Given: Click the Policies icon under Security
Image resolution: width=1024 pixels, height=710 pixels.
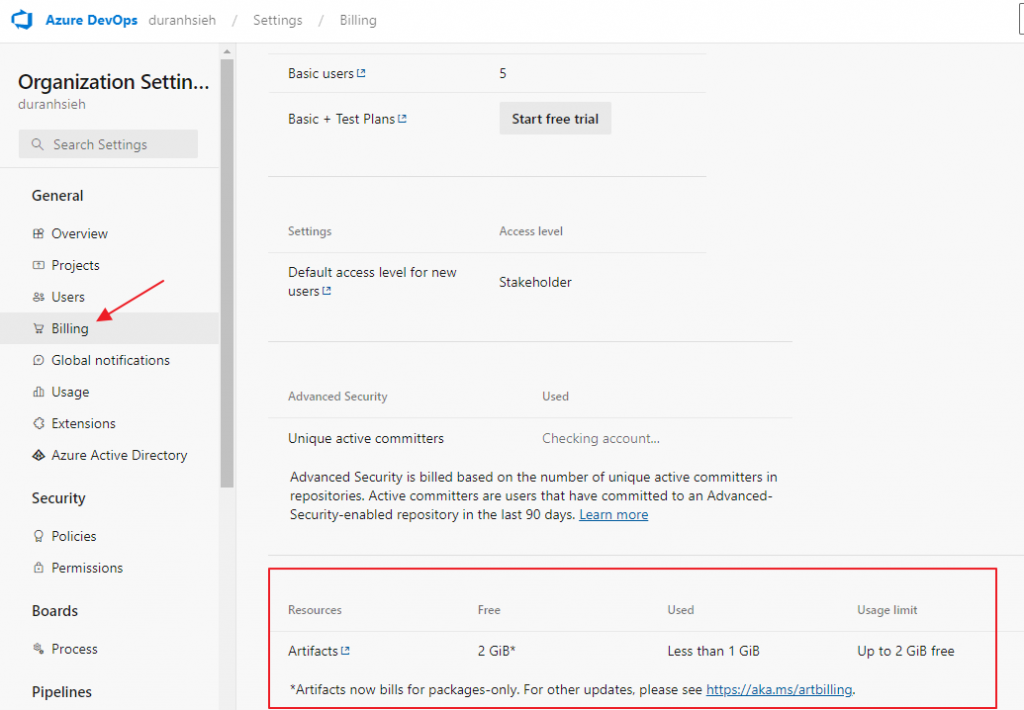Looking at the screenshot, I should 39,536.
